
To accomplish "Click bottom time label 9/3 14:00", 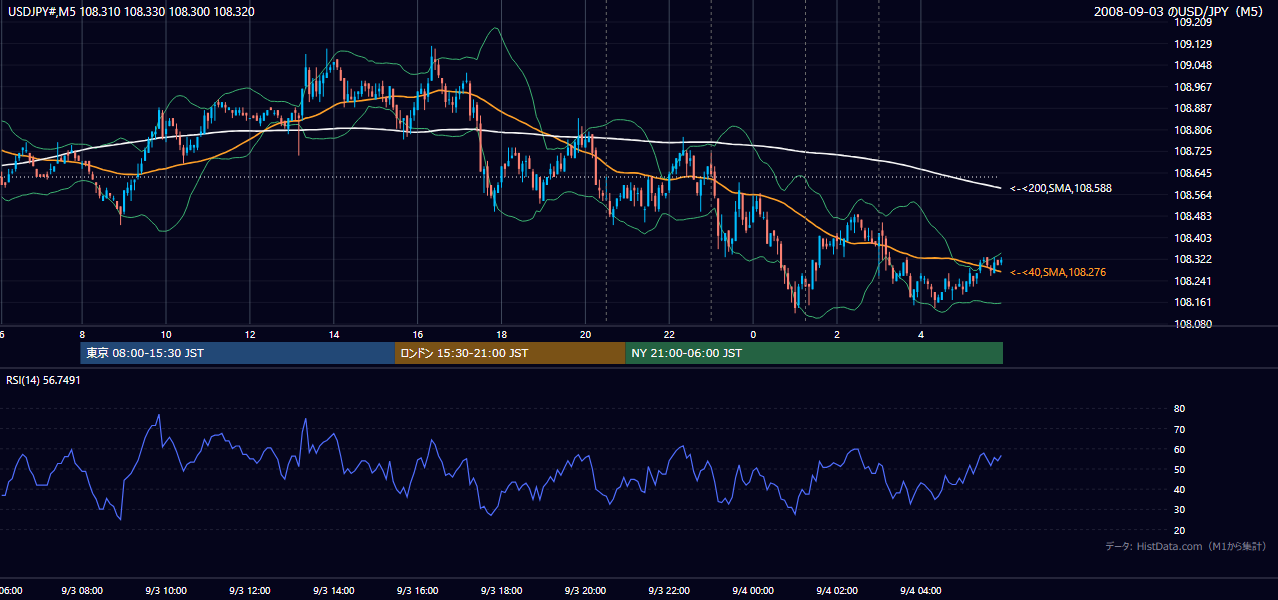I will [334, 591].
